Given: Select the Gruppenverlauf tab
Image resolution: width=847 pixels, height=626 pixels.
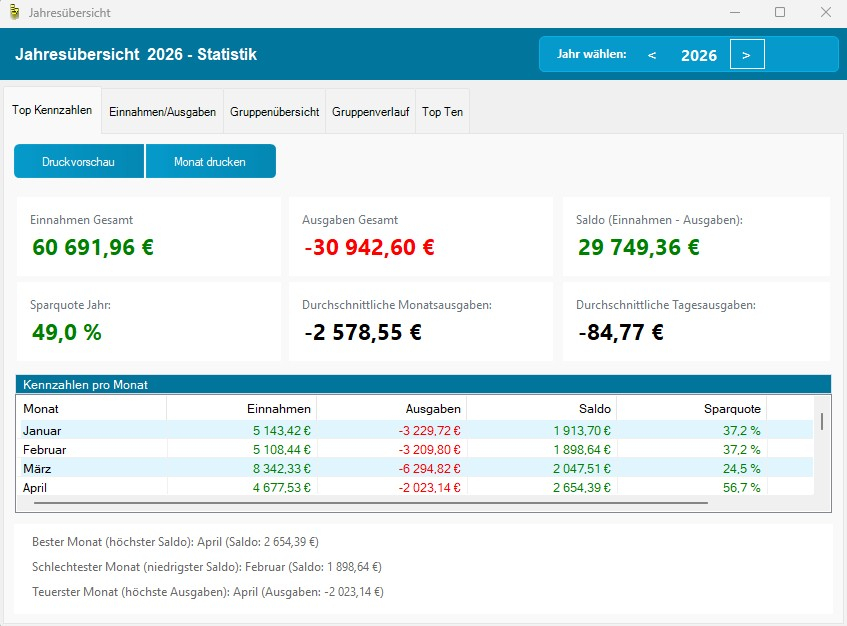Looking at the screenshot, I should [x=370, y=112].
